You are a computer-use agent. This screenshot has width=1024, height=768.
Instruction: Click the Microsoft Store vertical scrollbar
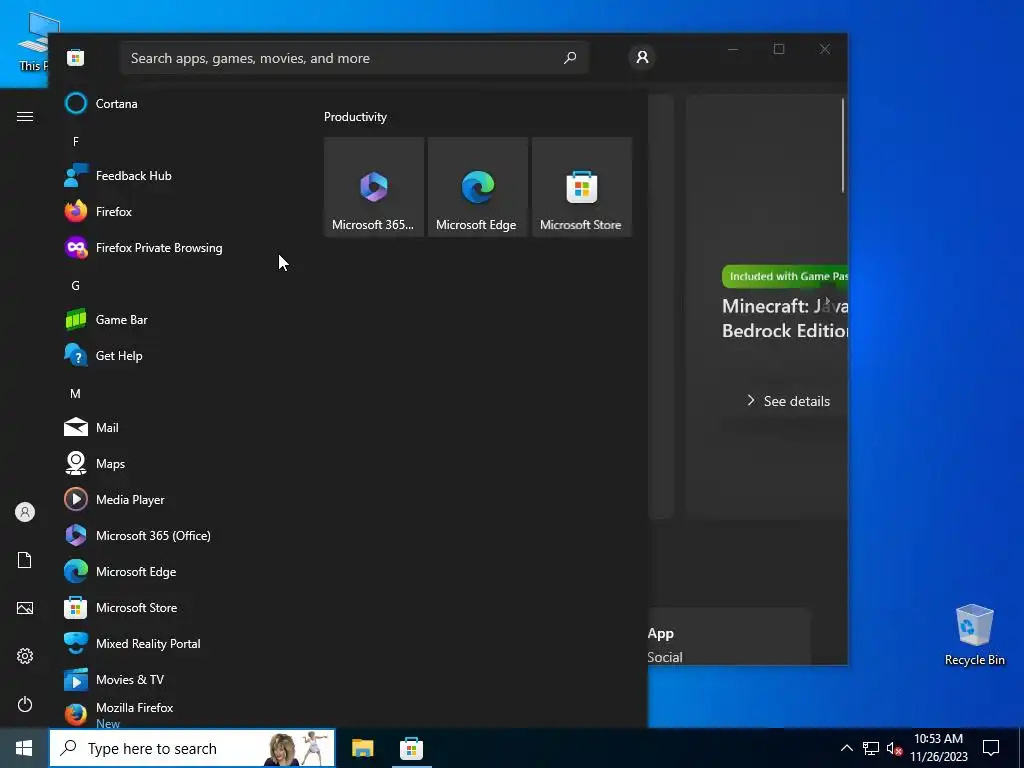pos(843,145)
